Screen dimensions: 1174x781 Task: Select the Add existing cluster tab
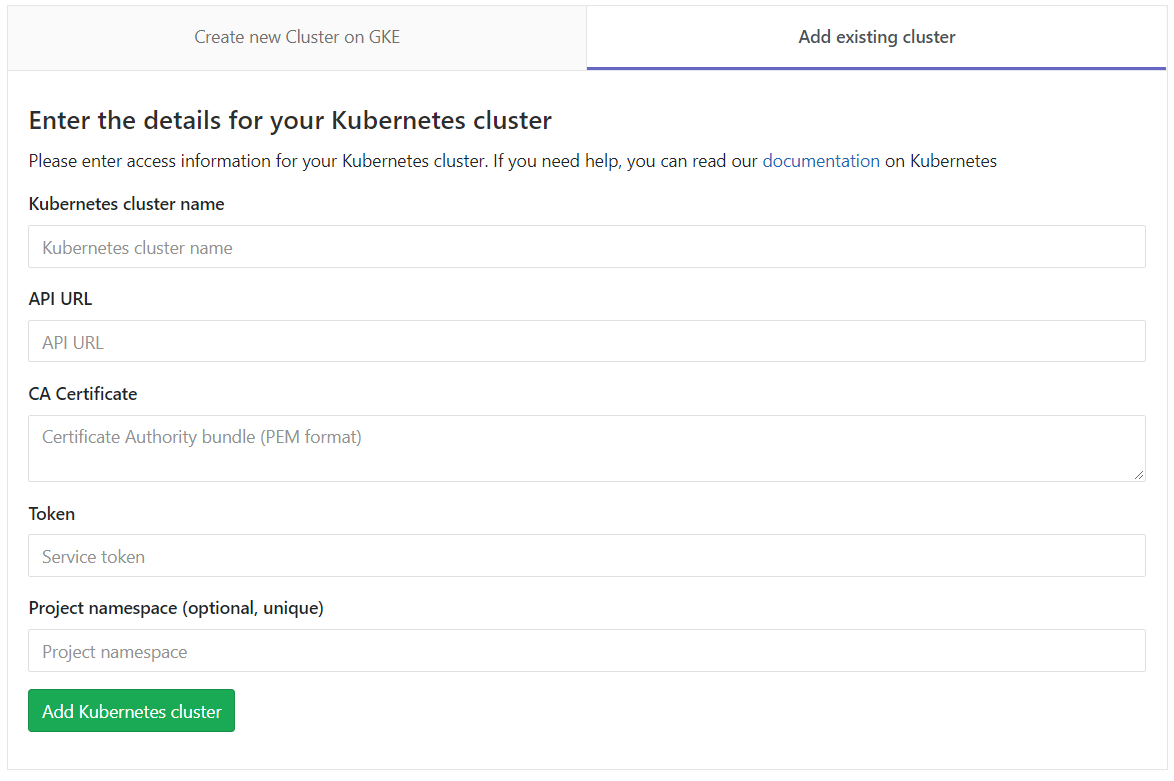click(876, 37)
